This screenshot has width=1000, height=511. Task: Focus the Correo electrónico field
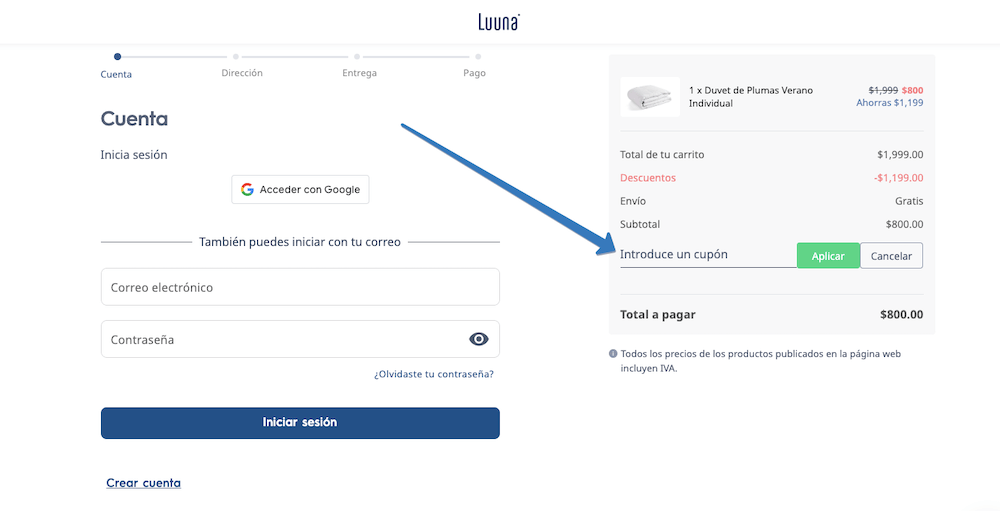300,287
